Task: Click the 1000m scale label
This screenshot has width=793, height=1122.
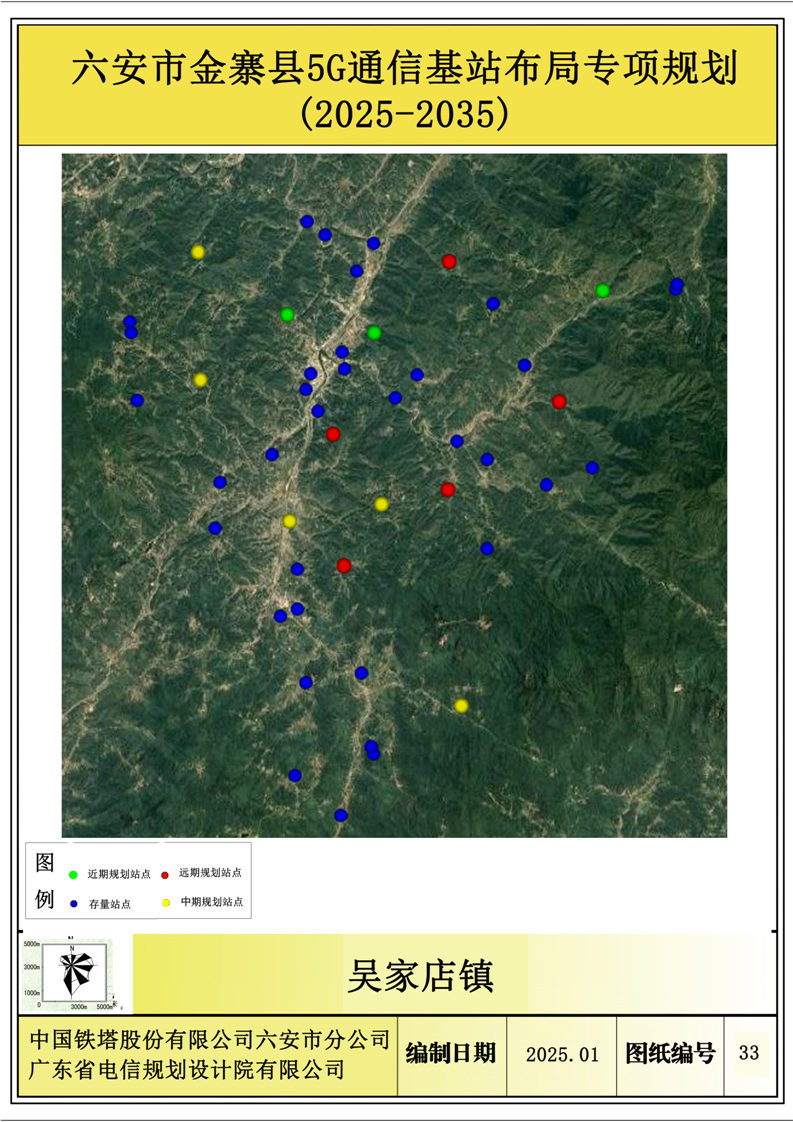Action: point(31,993)
